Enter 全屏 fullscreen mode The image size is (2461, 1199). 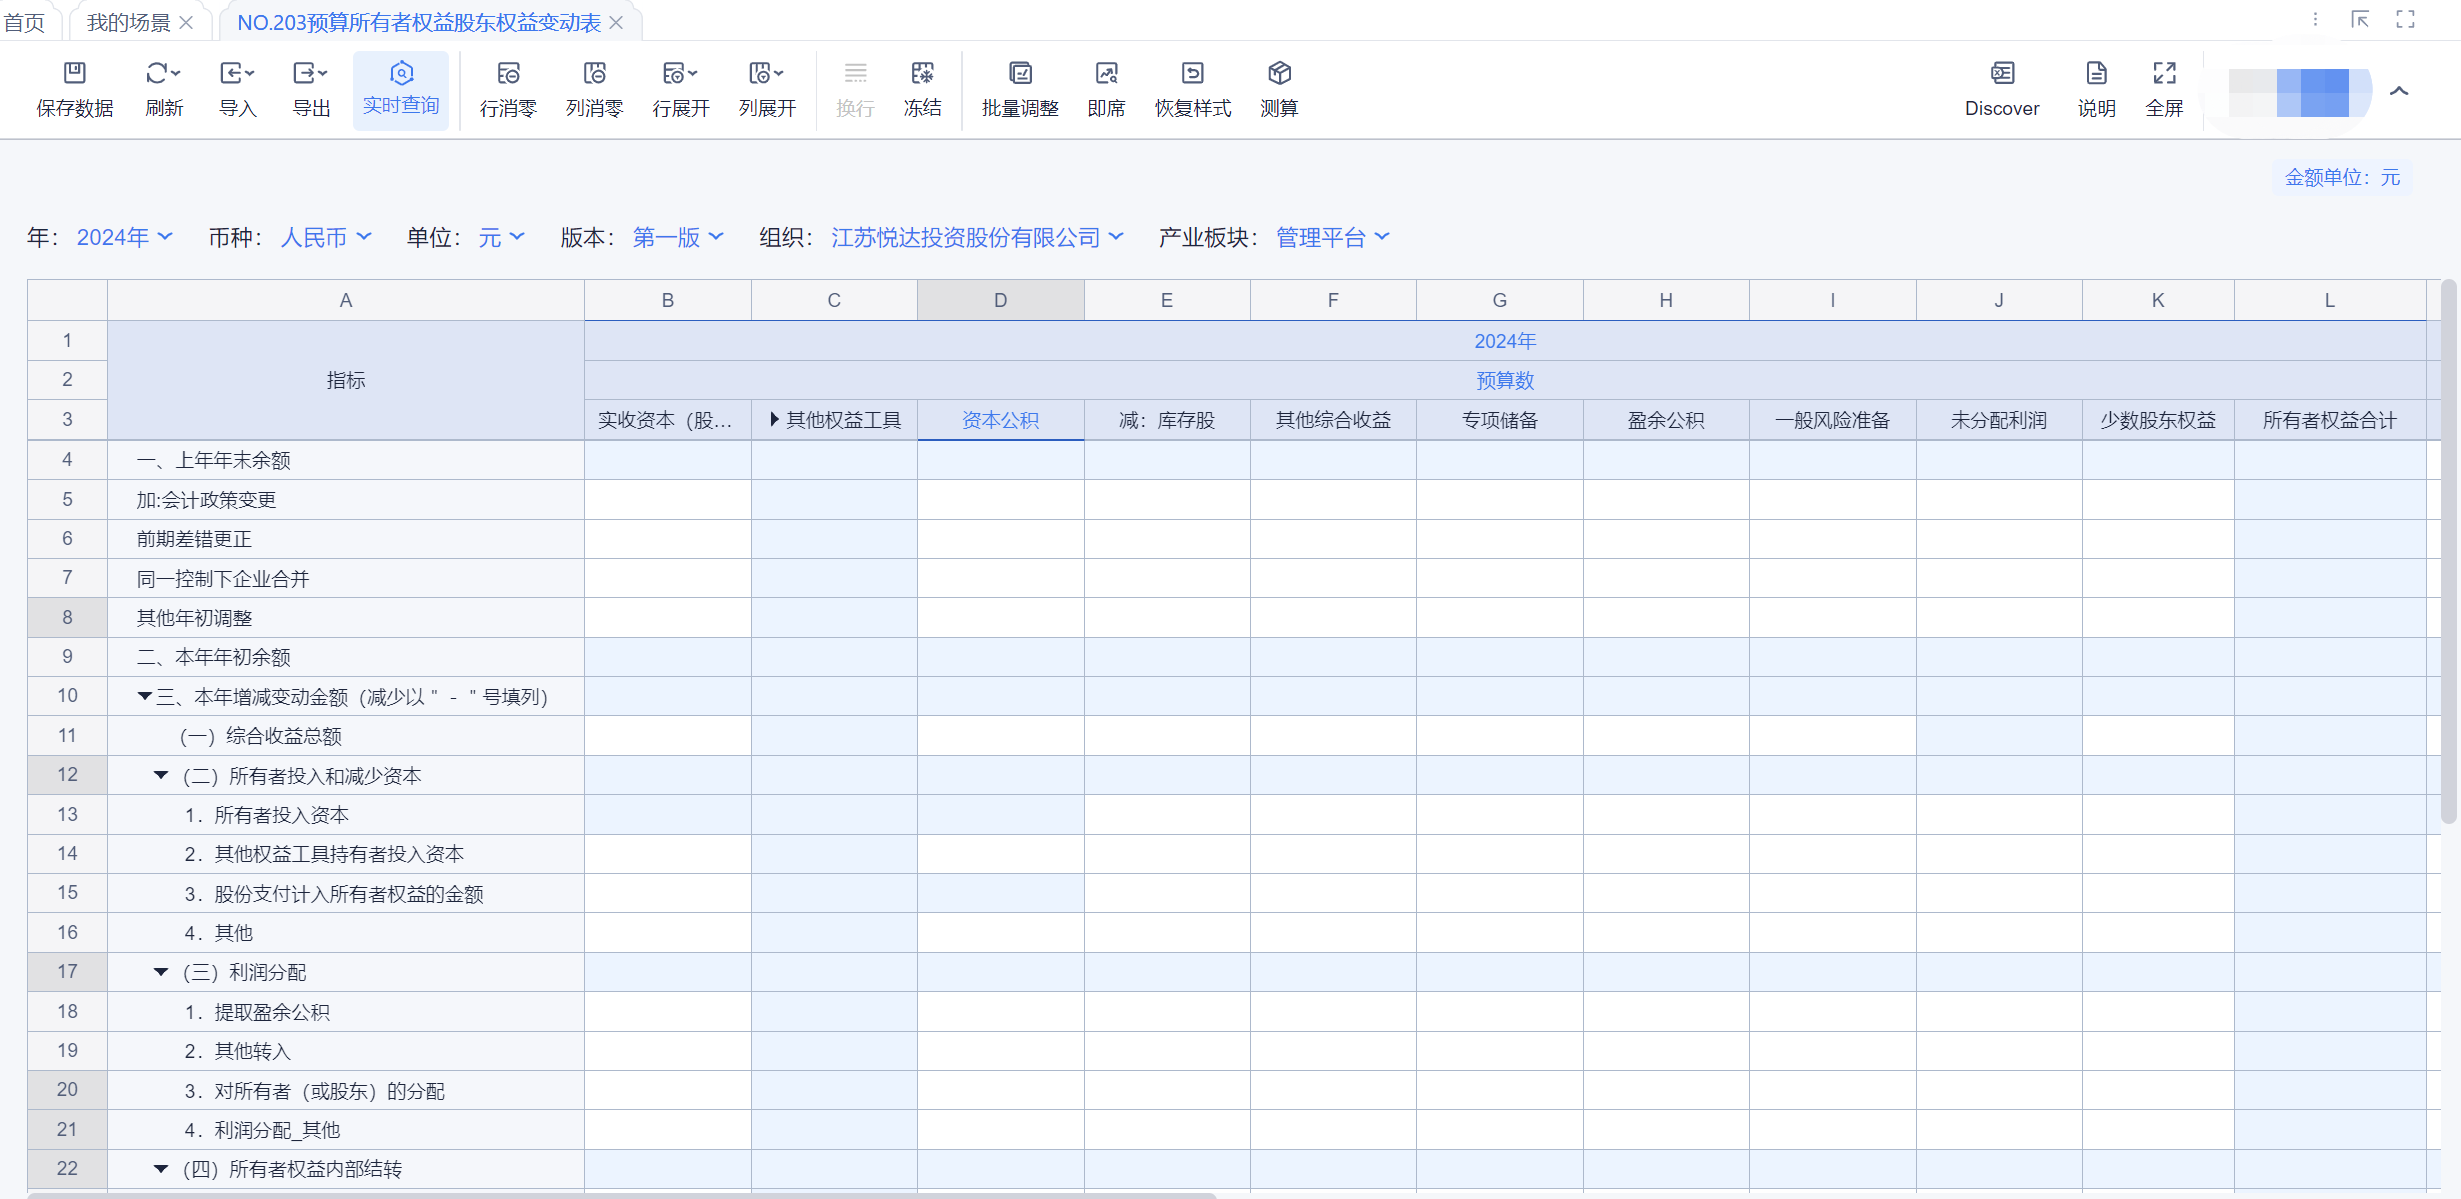coord(2164,73)
